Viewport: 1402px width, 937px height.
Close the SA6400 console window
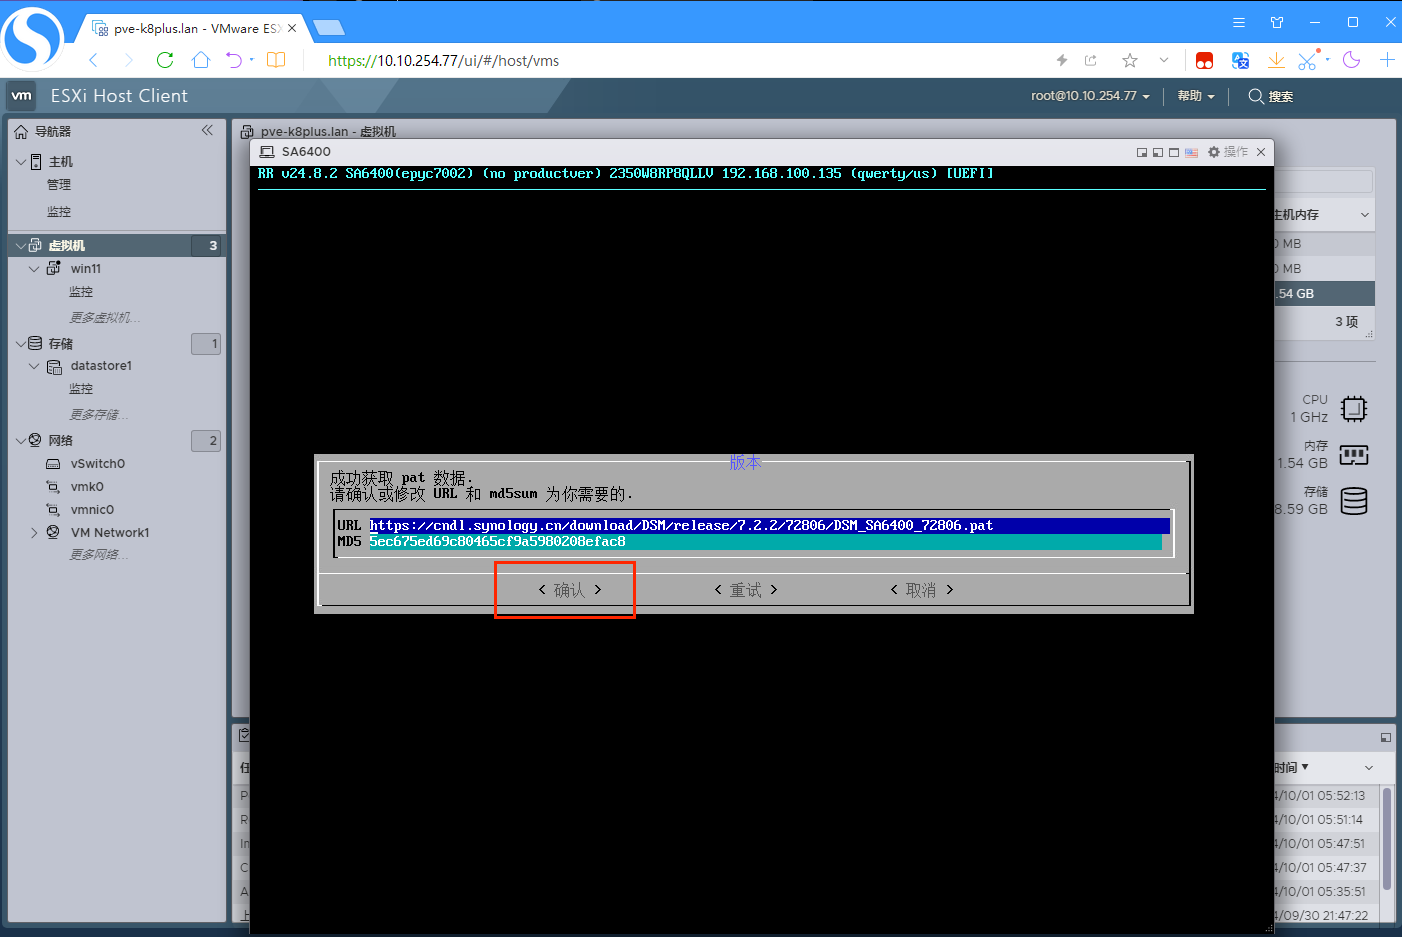coord(1261,152)
